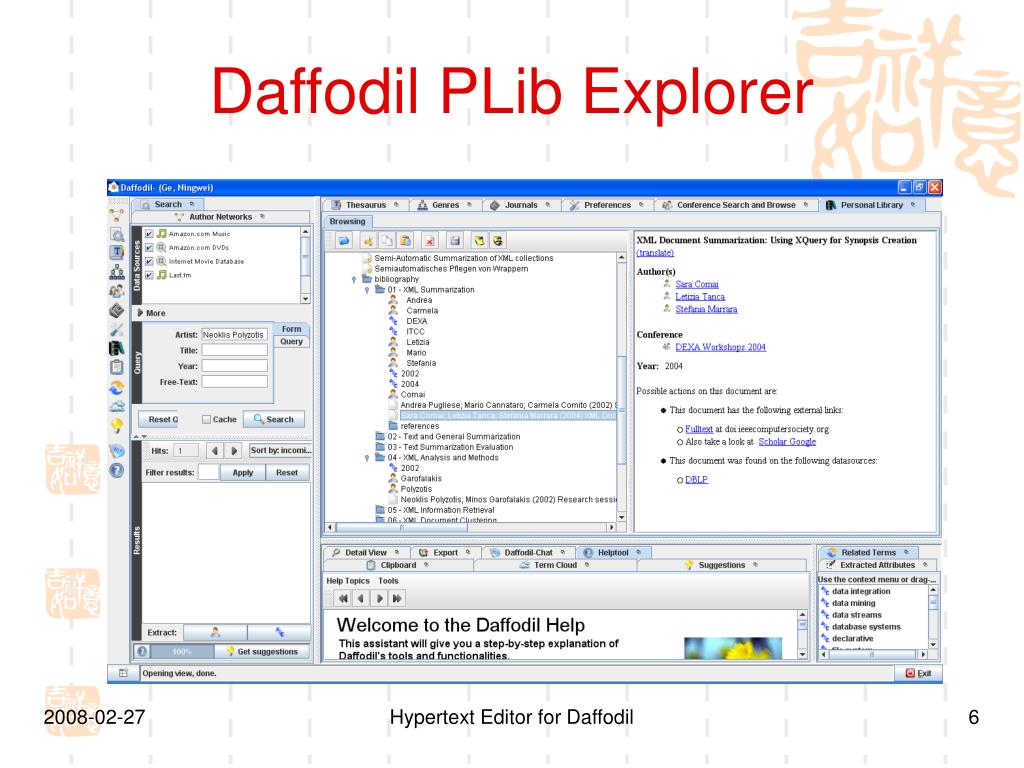Image resolution: width=1024 pixels, height=768 pixels.
Task: Click the Artist input field
Action: [234, 335]
